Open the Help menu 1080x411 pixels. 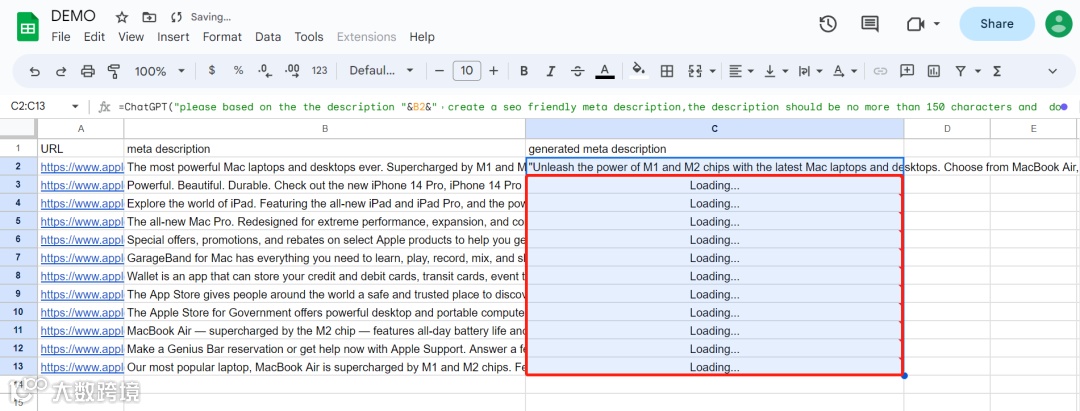coord(422,36)
